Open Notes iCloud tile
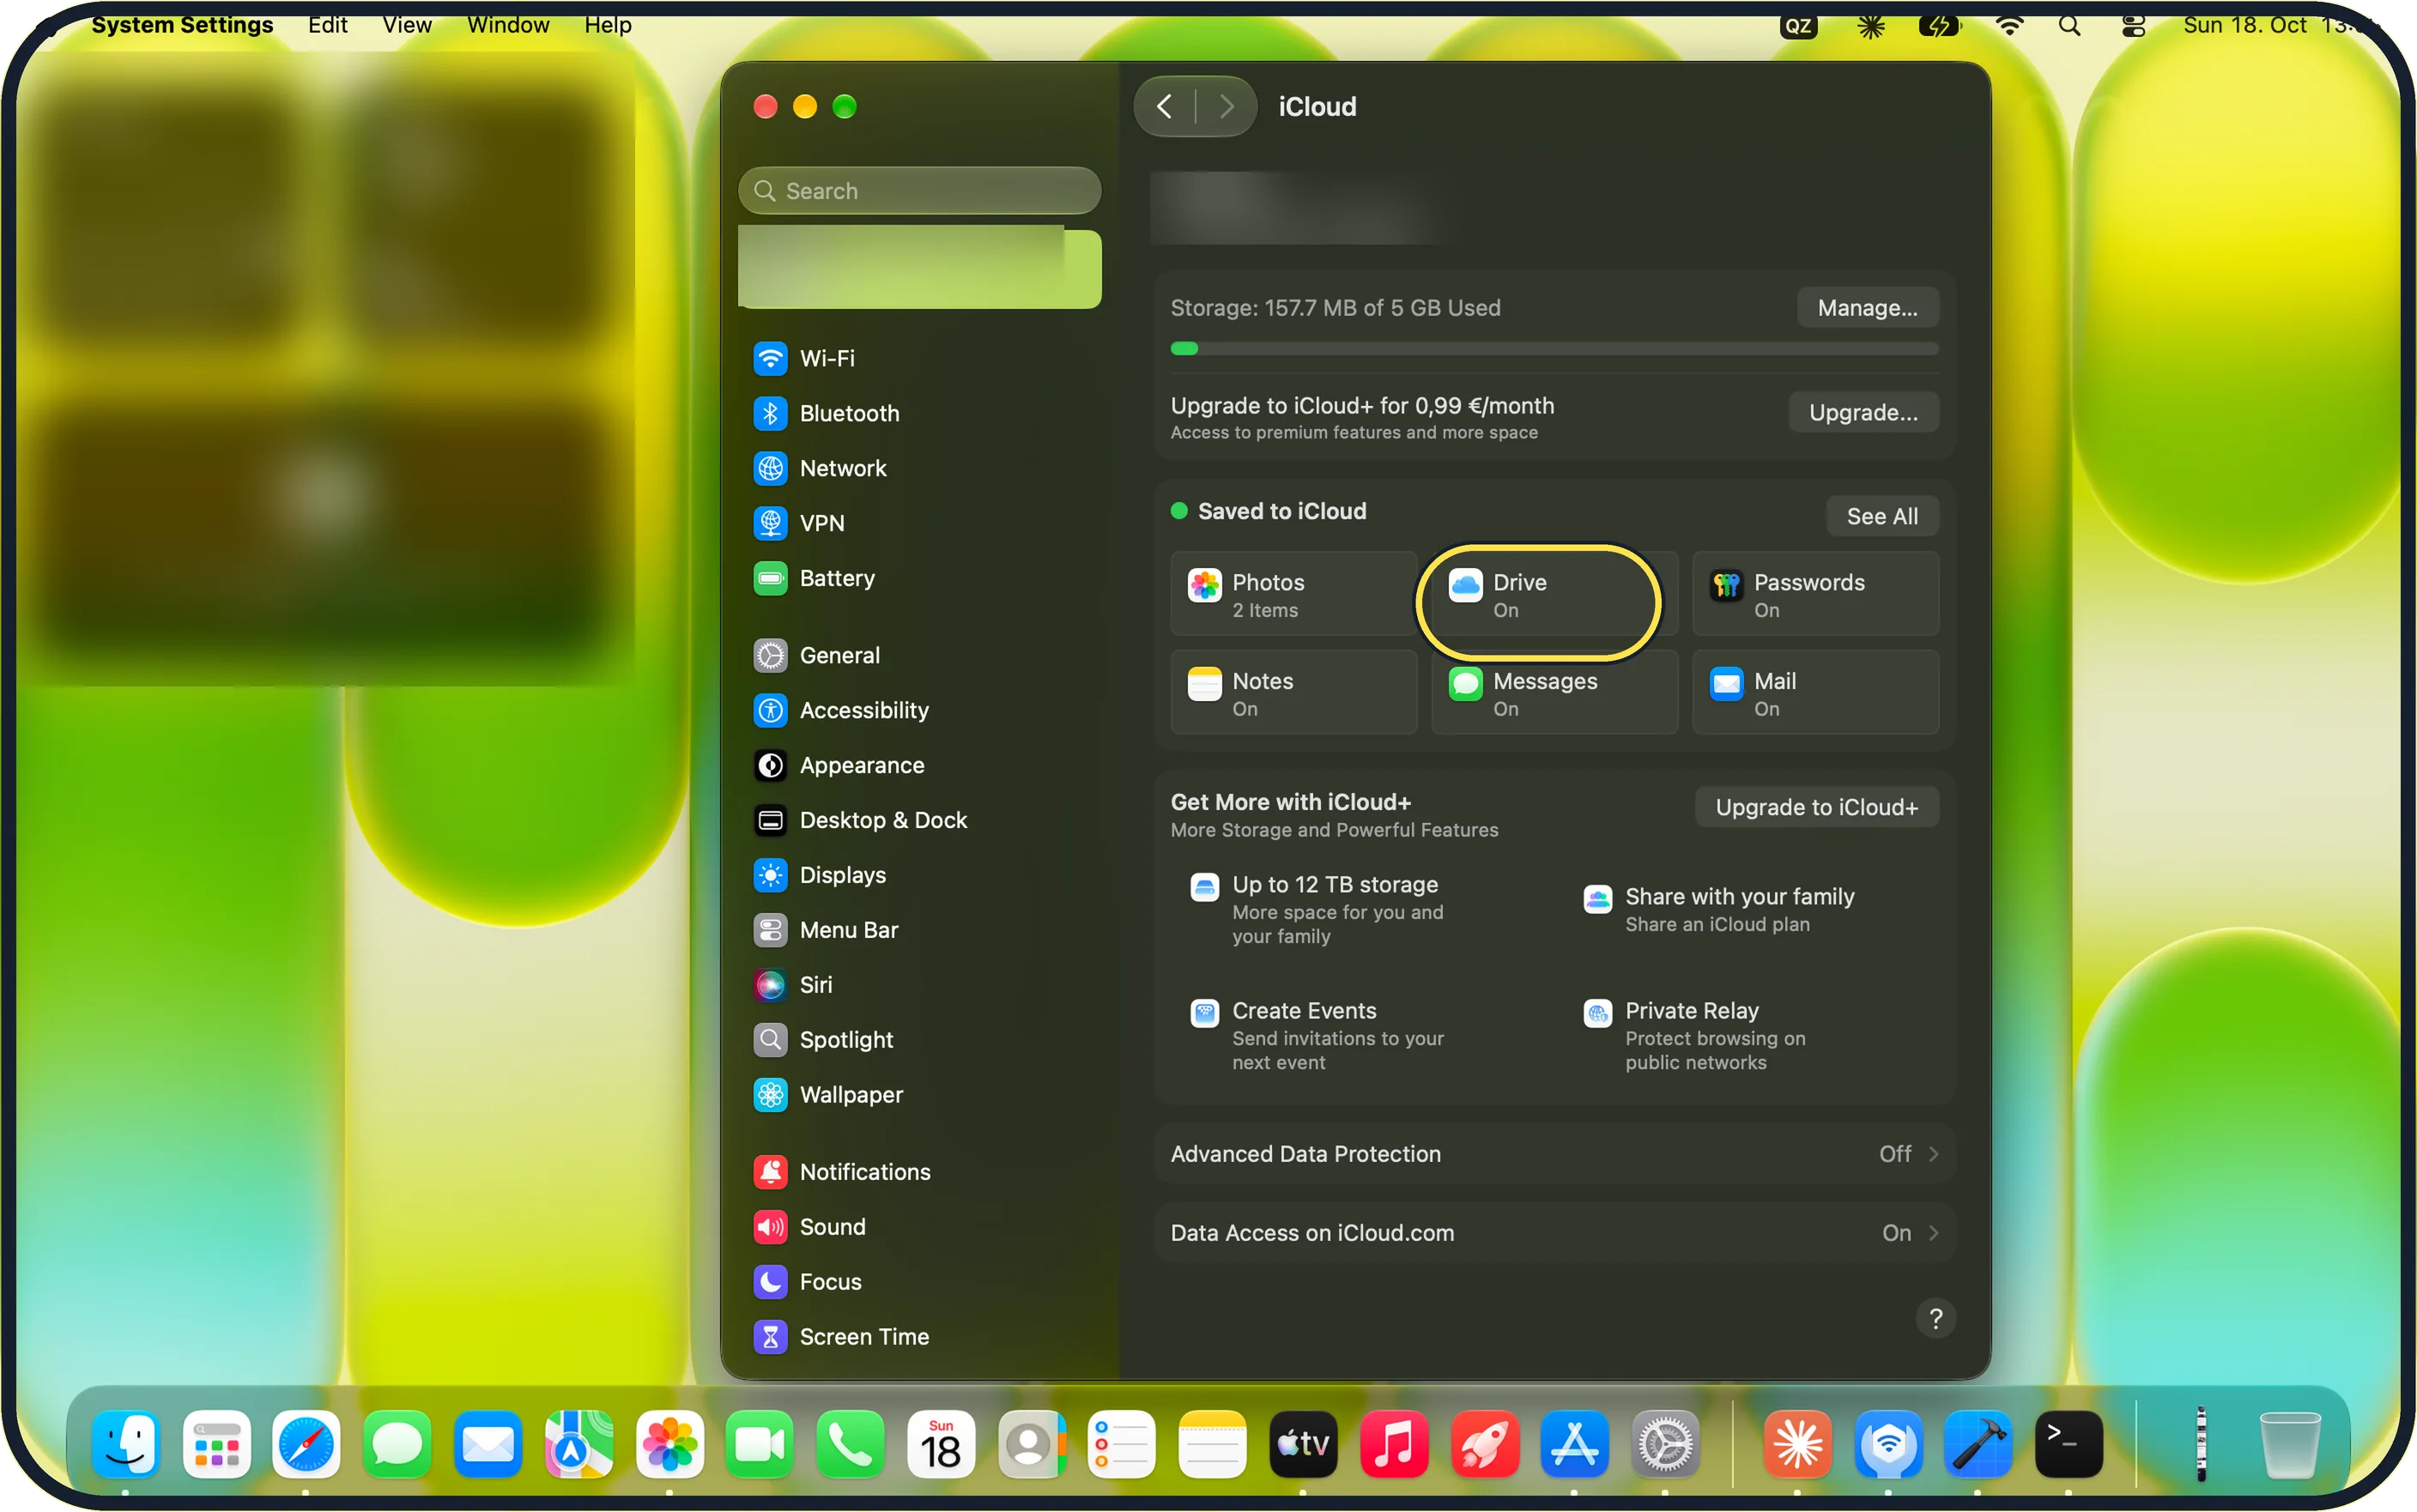The image size is (2417, 1512). pos(1293,694)
